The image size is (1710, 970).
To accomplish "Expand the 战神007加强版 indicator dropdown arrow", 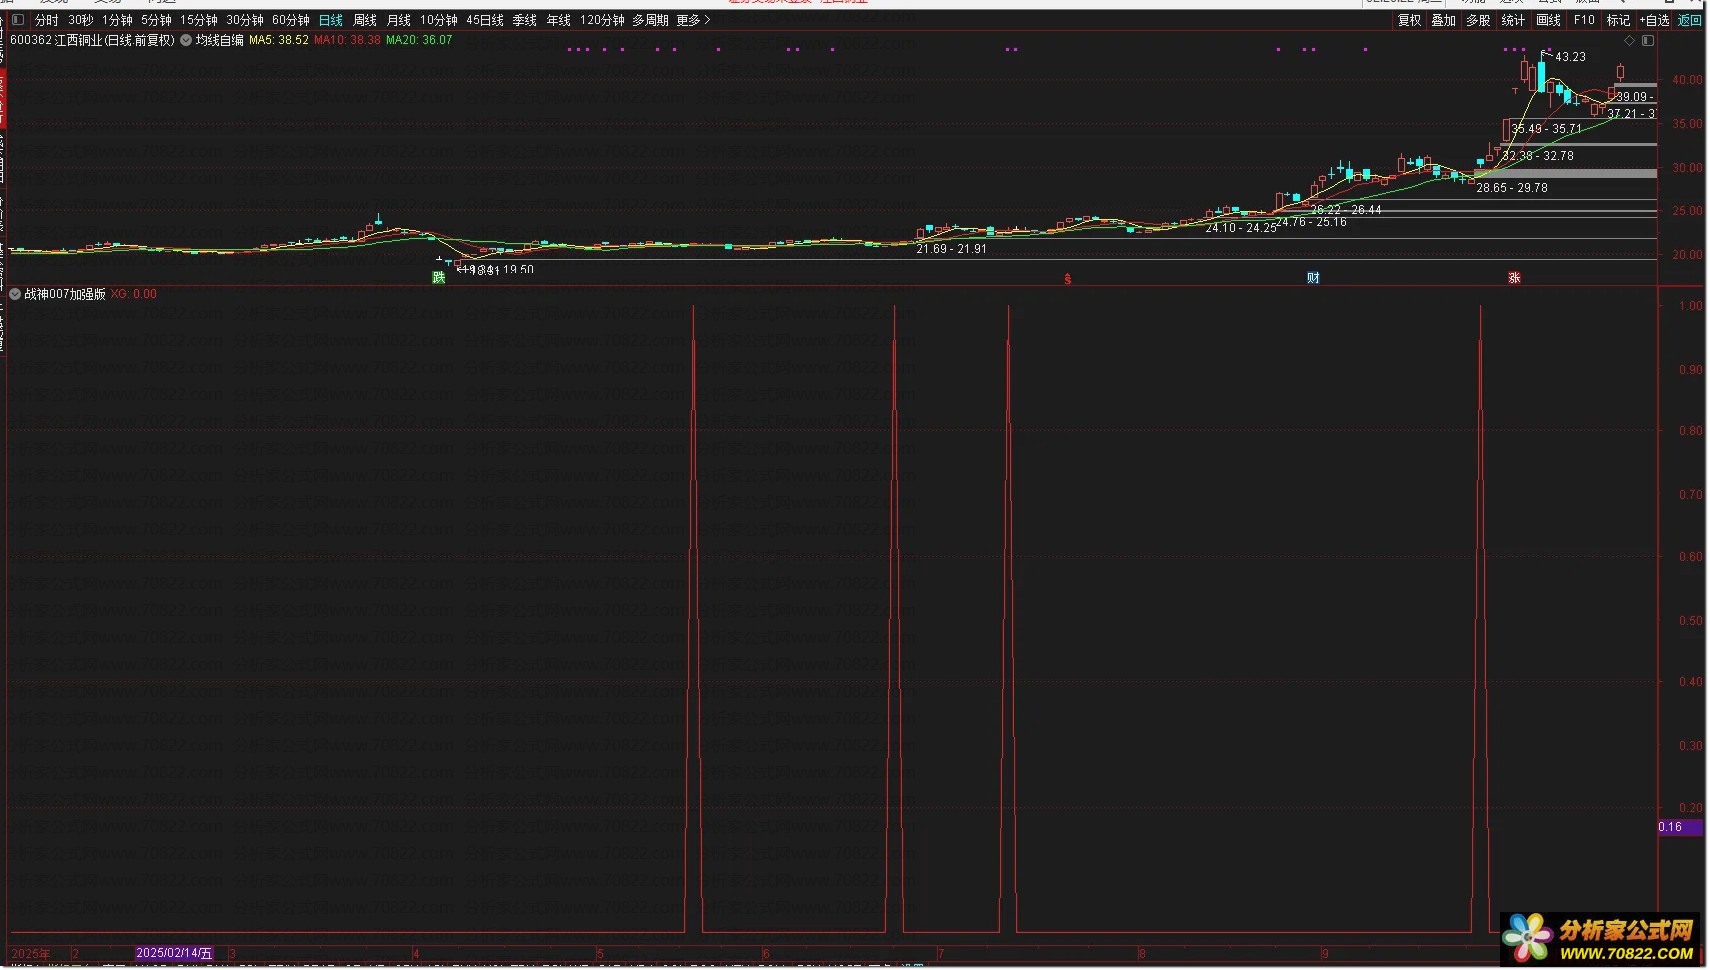I will tap(15, 295).
